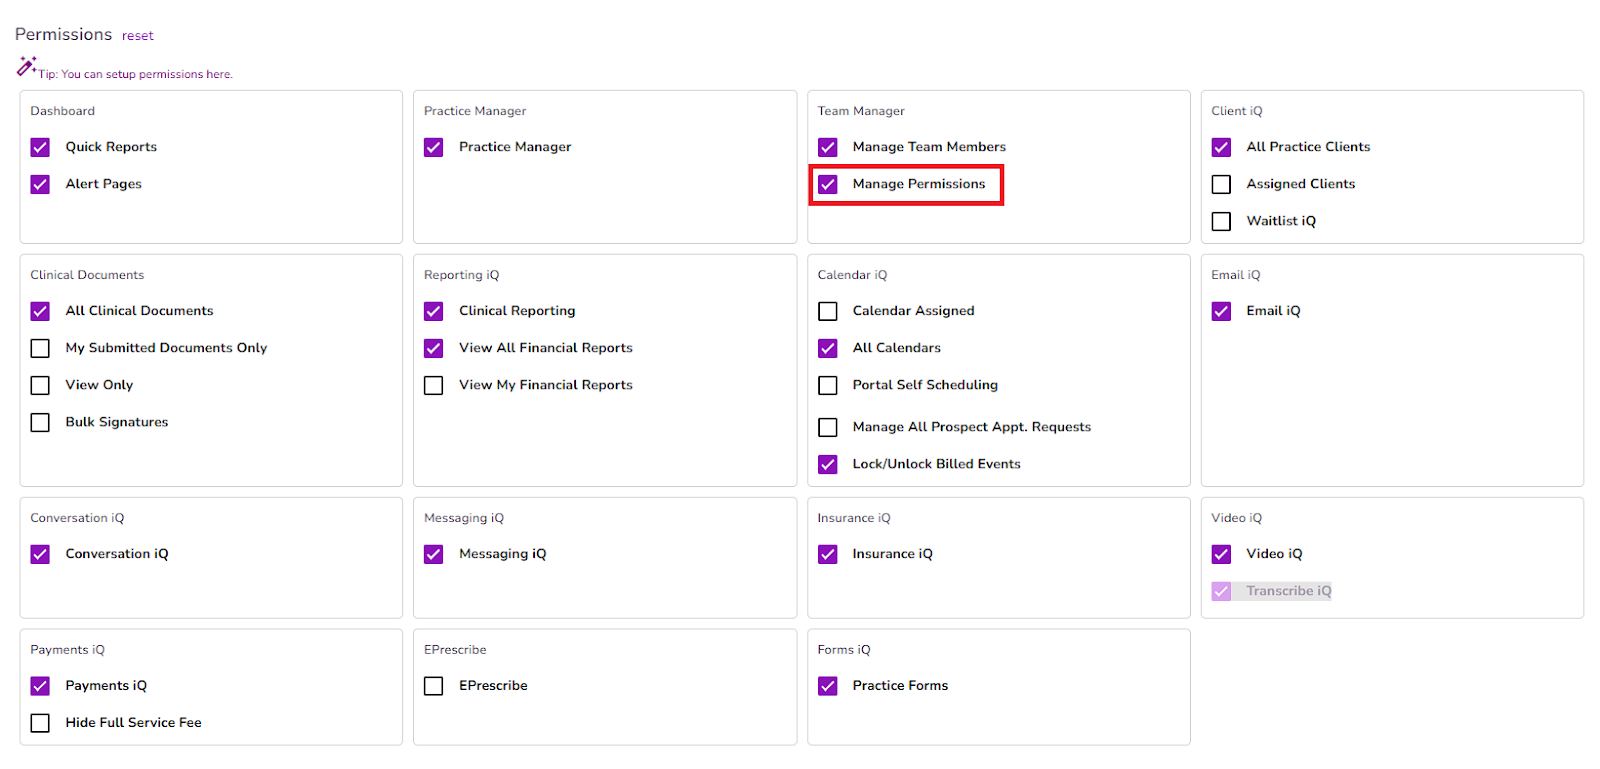Image resolution: width=1600 pixels, height=769 pixels.
Task: Uncheck the Messaging iQ permission checkbox
Action: click(x=433, y=554)
